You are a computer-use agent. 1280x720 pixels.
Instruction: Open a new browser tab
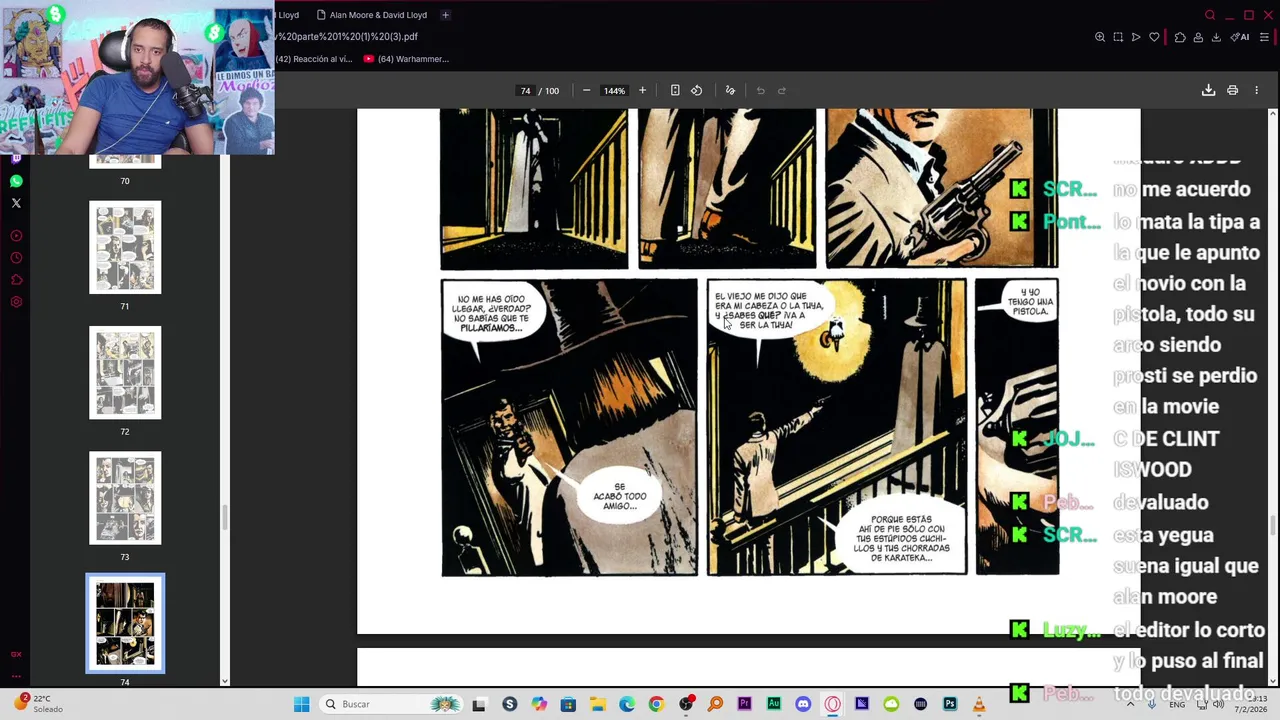click(x=445, y=15)
